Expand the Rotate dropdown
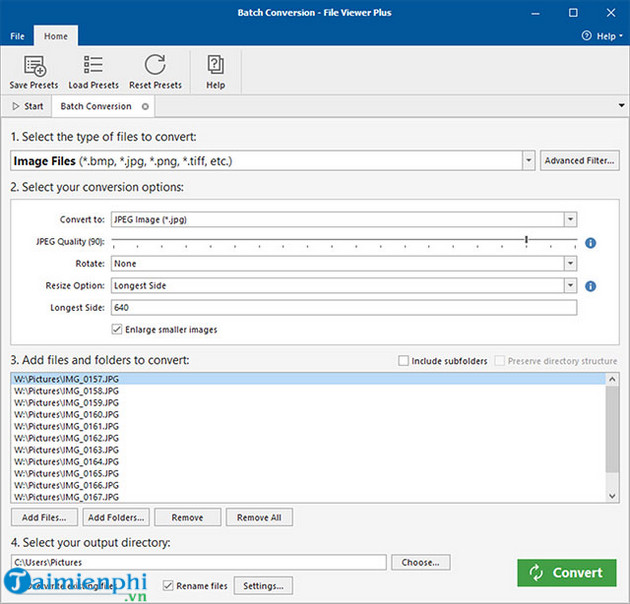This screenshot has width=630, height=604. coord(570,264)
